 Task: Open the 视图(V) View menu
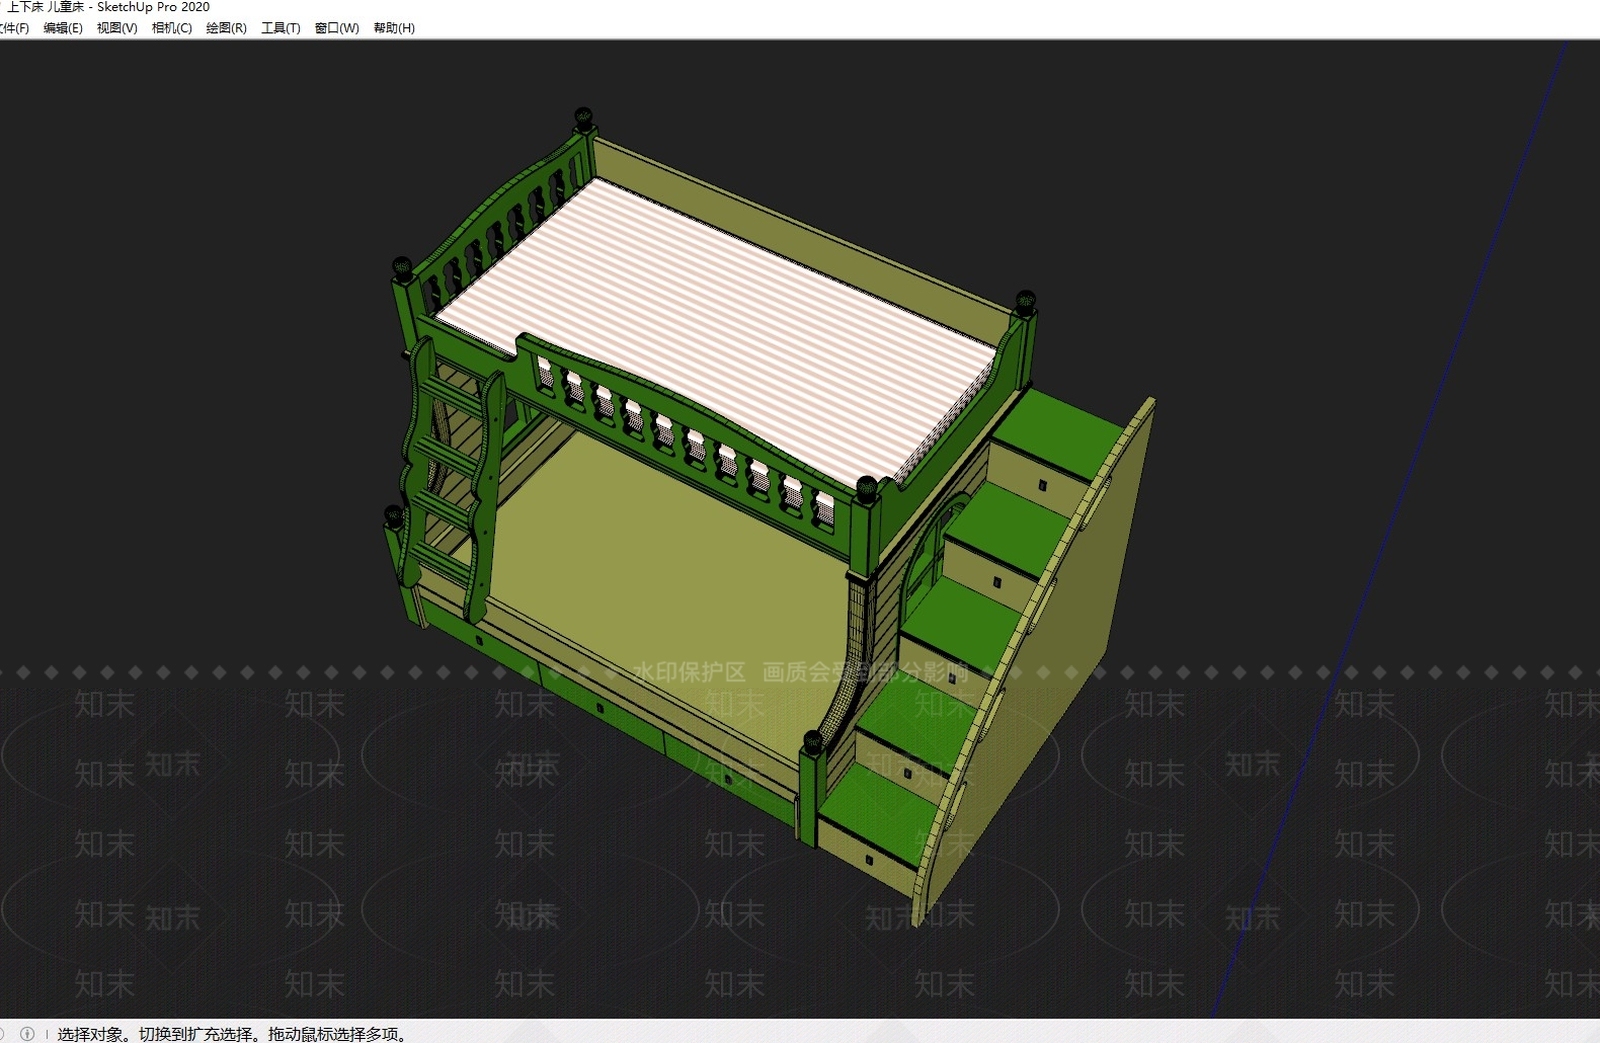pos(117,28)
